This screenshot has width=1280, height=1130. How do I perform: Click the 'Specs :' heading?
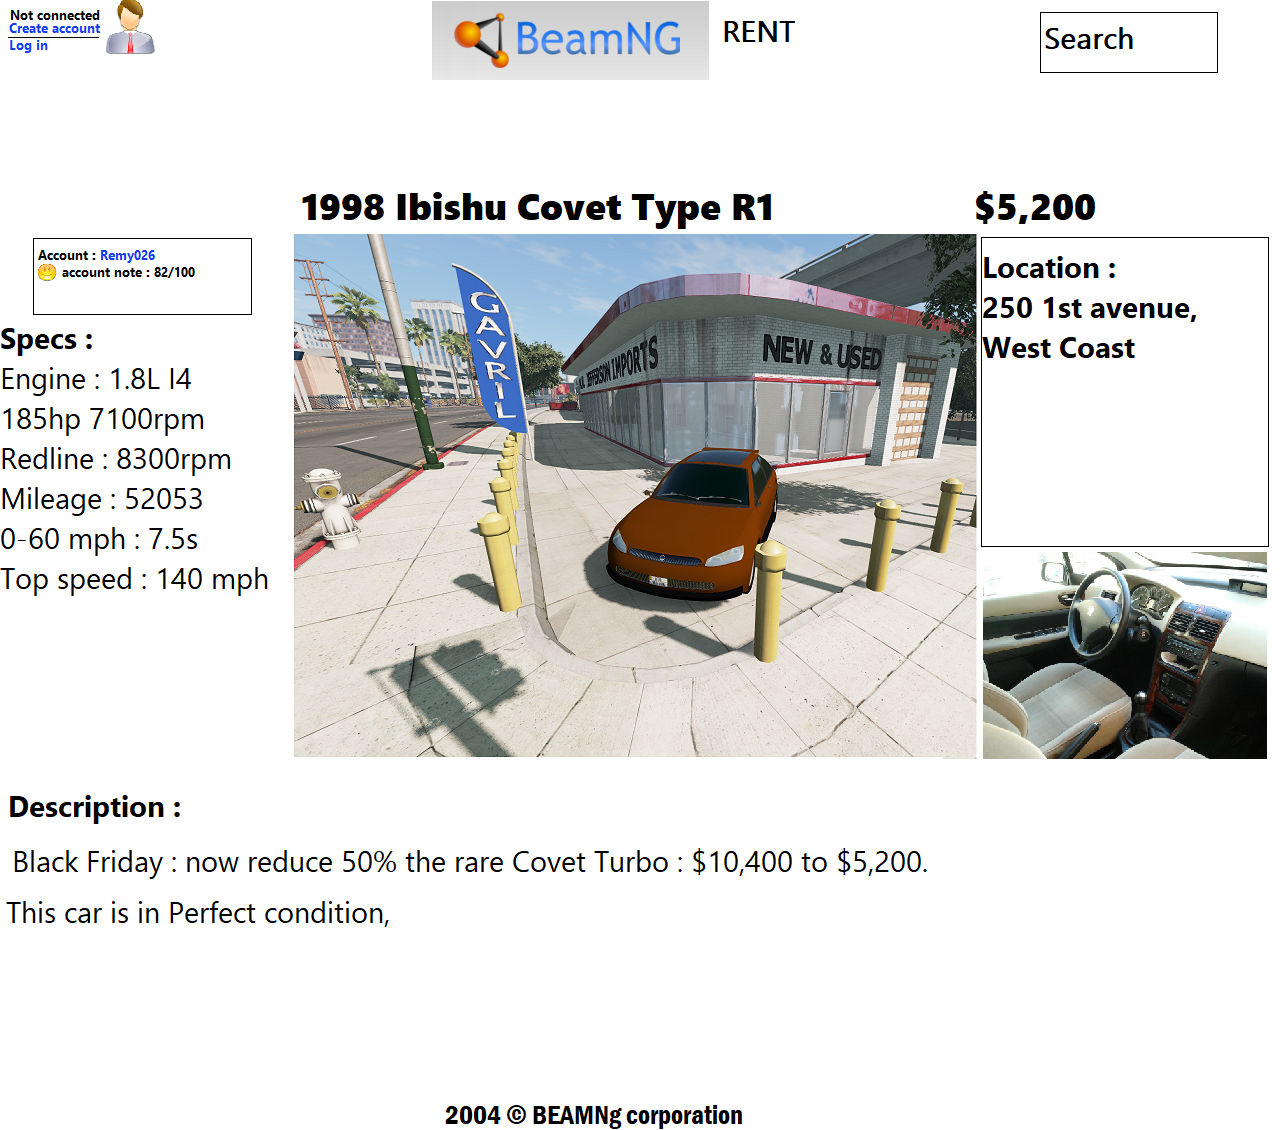coord(47,340)
